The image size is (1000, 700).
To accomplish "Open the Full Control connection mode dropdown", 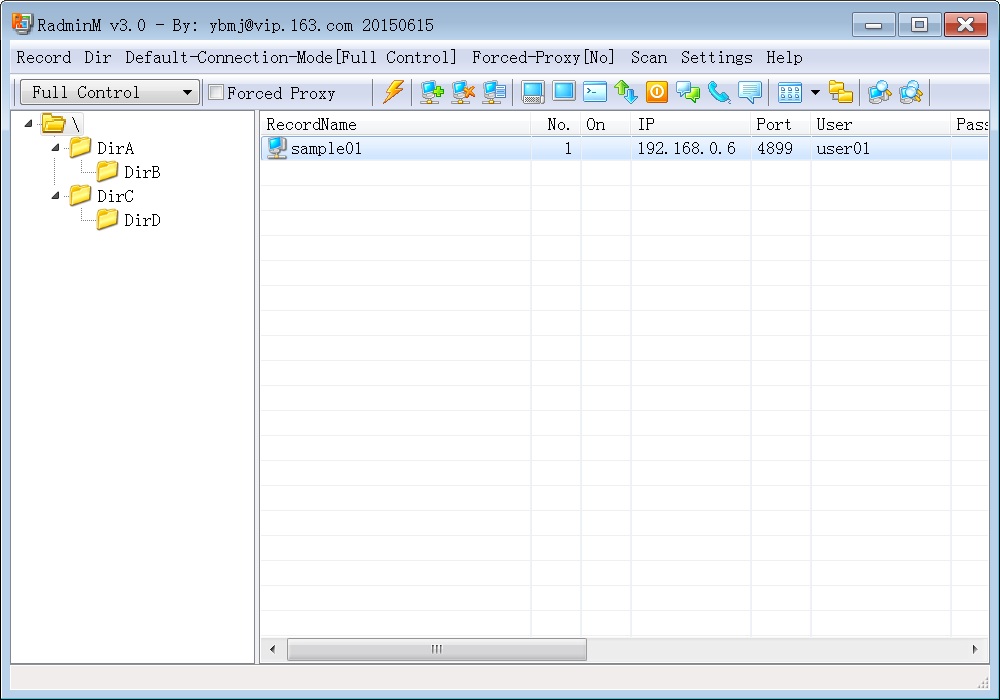I will click(110, 93).
